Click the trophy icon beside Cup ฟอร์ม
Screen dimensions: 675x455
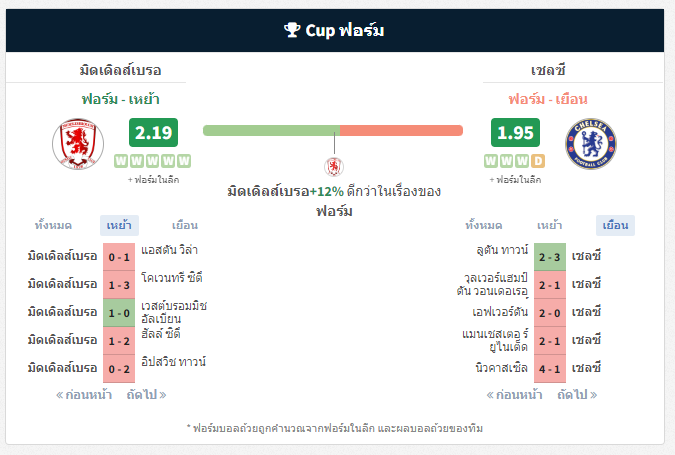[292, 30]
